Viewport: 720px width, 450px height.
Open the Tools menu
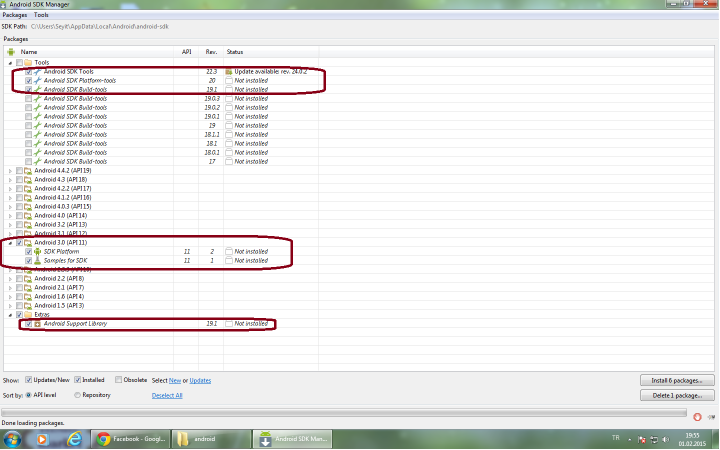(41, 15)
